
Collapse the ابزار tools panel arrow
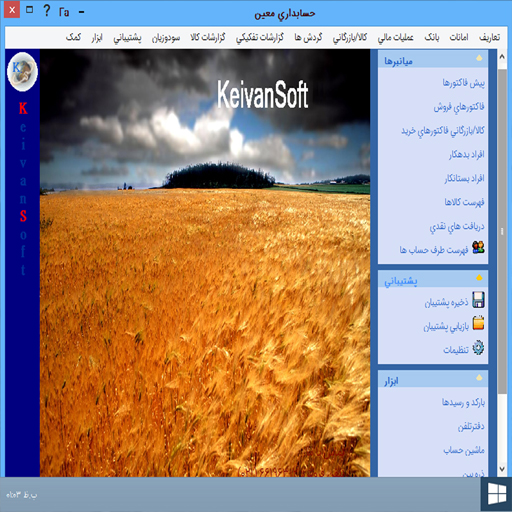pos(479,378)
